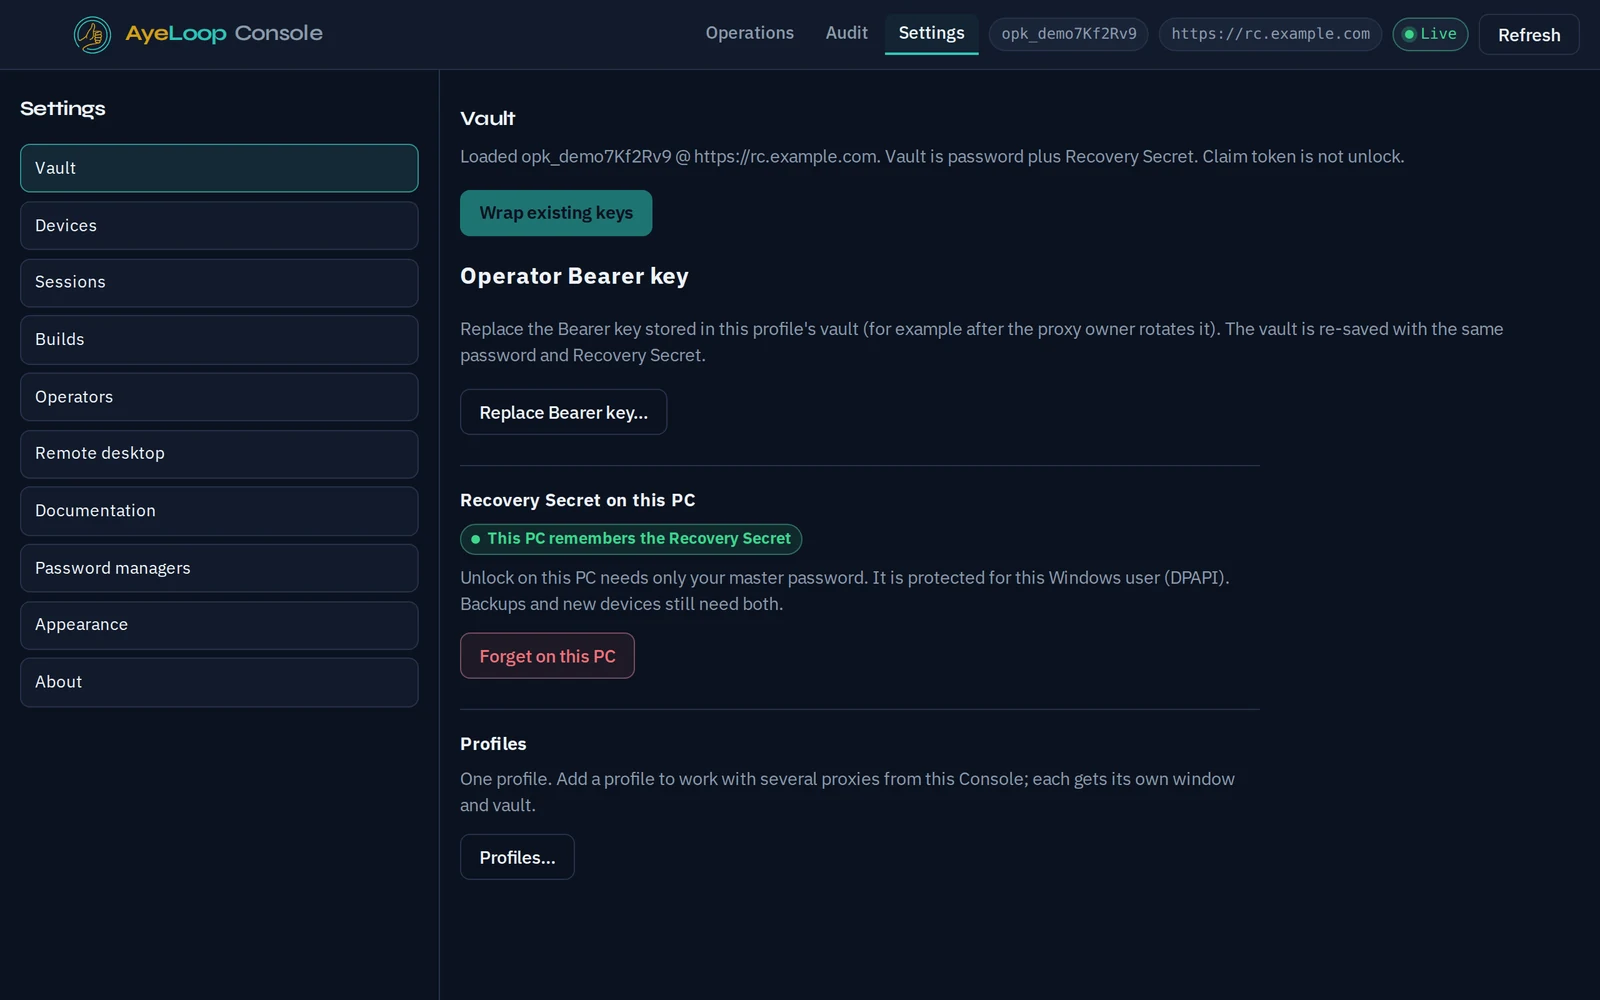Click the AyeLoop logo icon

coord(92,35)
